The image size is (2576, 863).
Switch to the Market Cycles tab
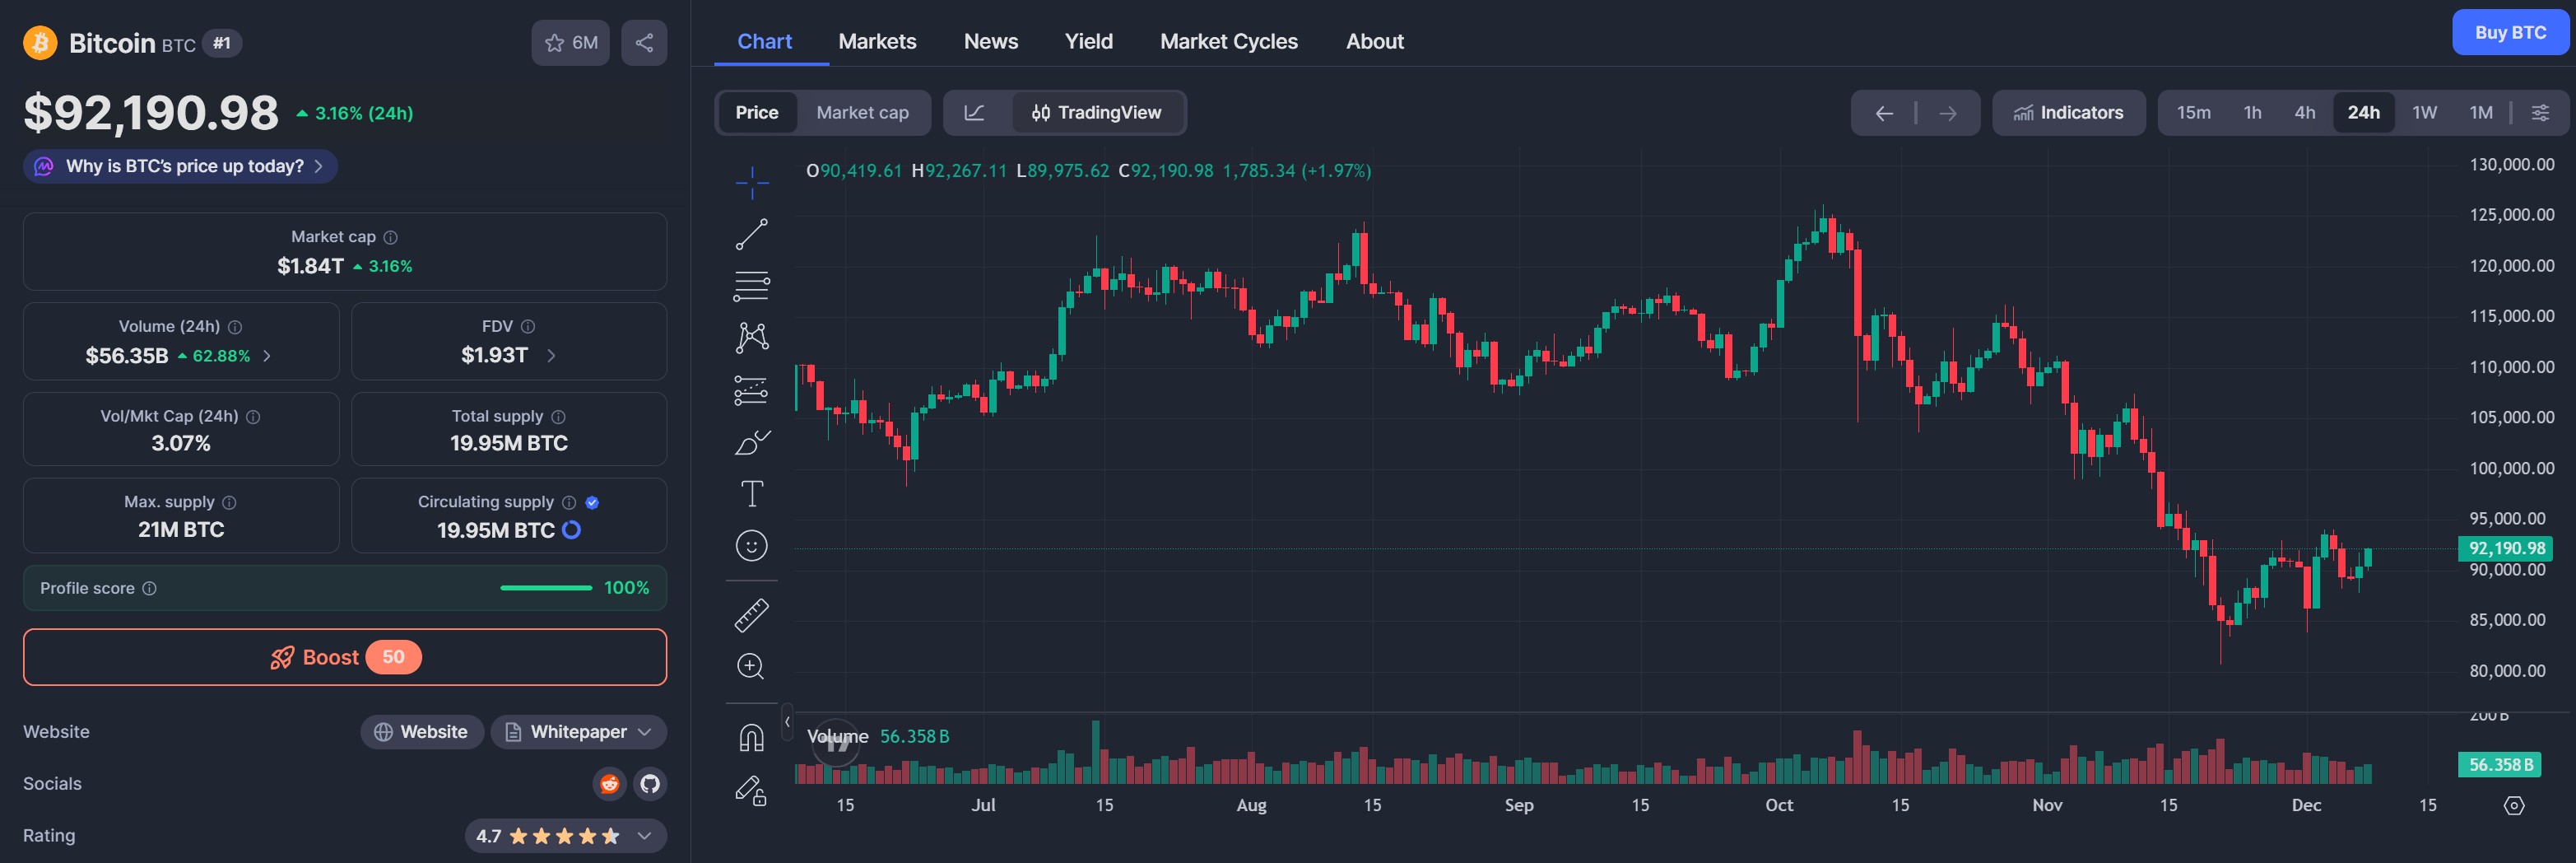pos(1228,42)
